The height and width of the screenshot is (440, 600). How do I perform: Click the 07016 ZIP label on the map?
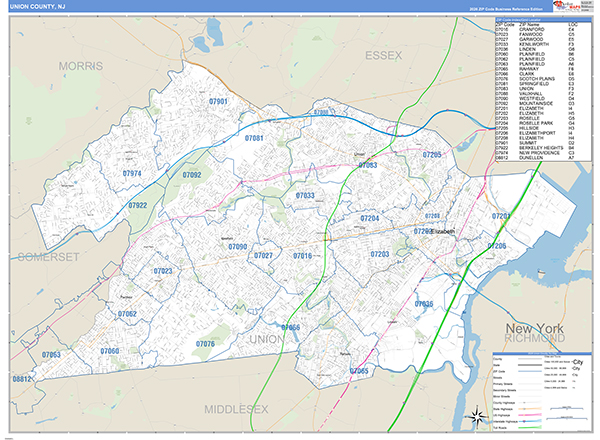click(x=302, y=256)
